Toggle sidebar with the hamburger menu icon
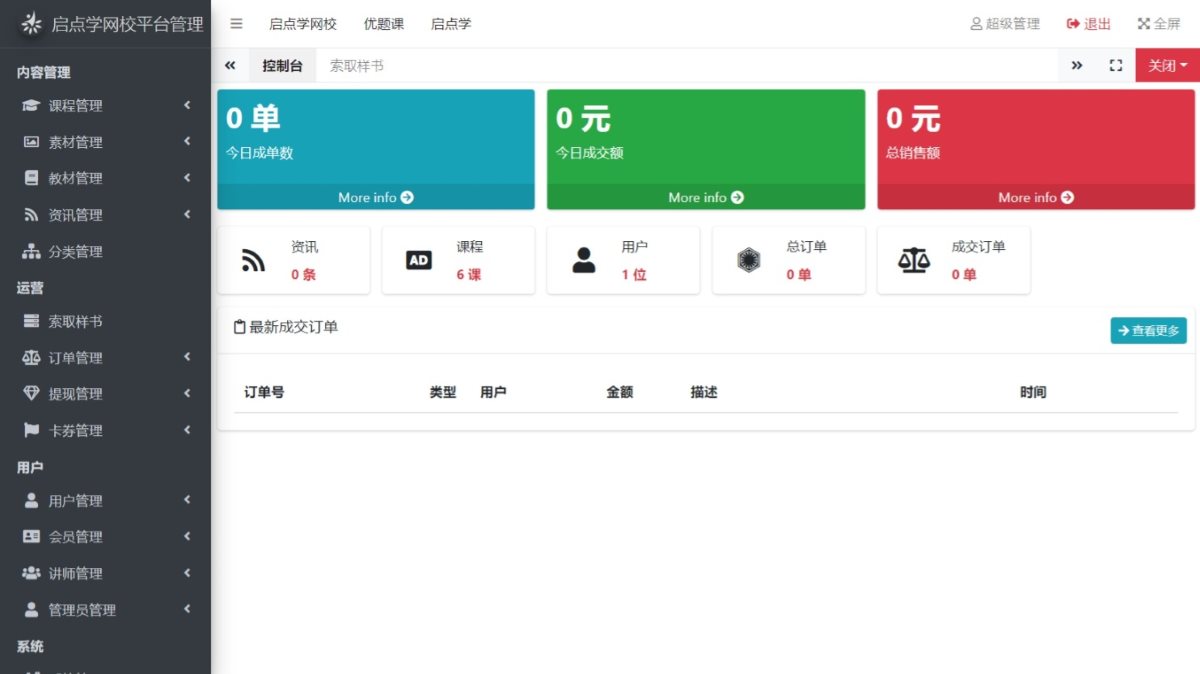The height and width of the screenshot is (674, 1200). pyautogui.click(x=236, y=24)
